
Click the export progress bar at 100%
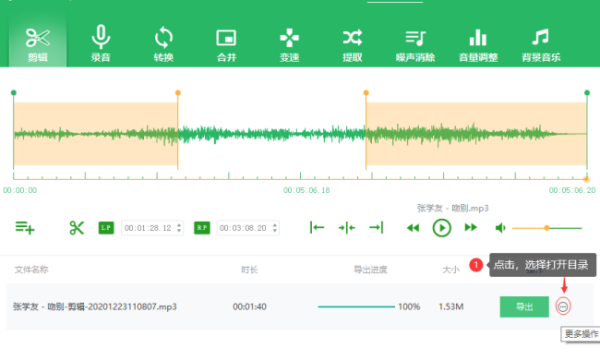tap(356, 306)
